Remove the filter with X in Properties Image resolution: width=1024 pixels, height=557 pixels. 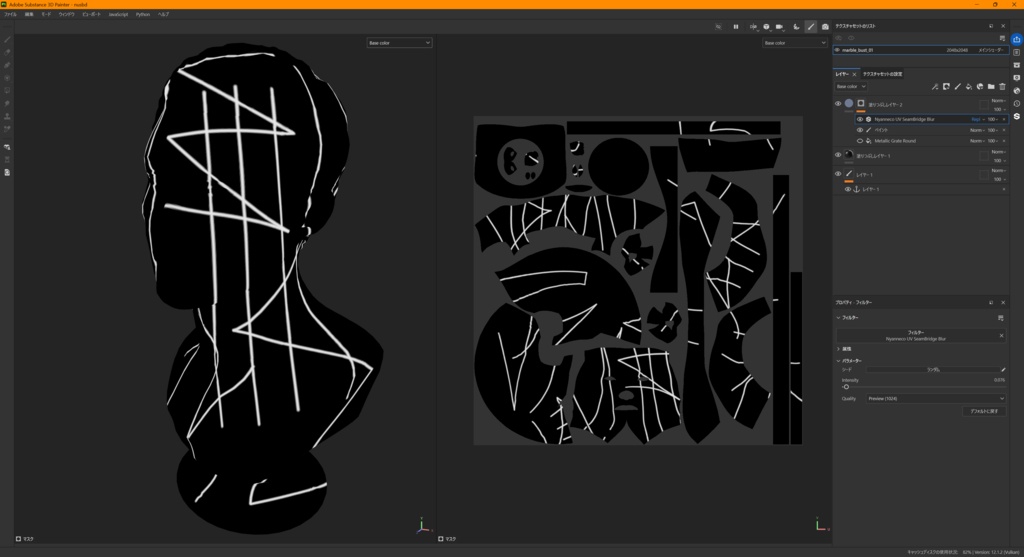[x=1001, y=336]
